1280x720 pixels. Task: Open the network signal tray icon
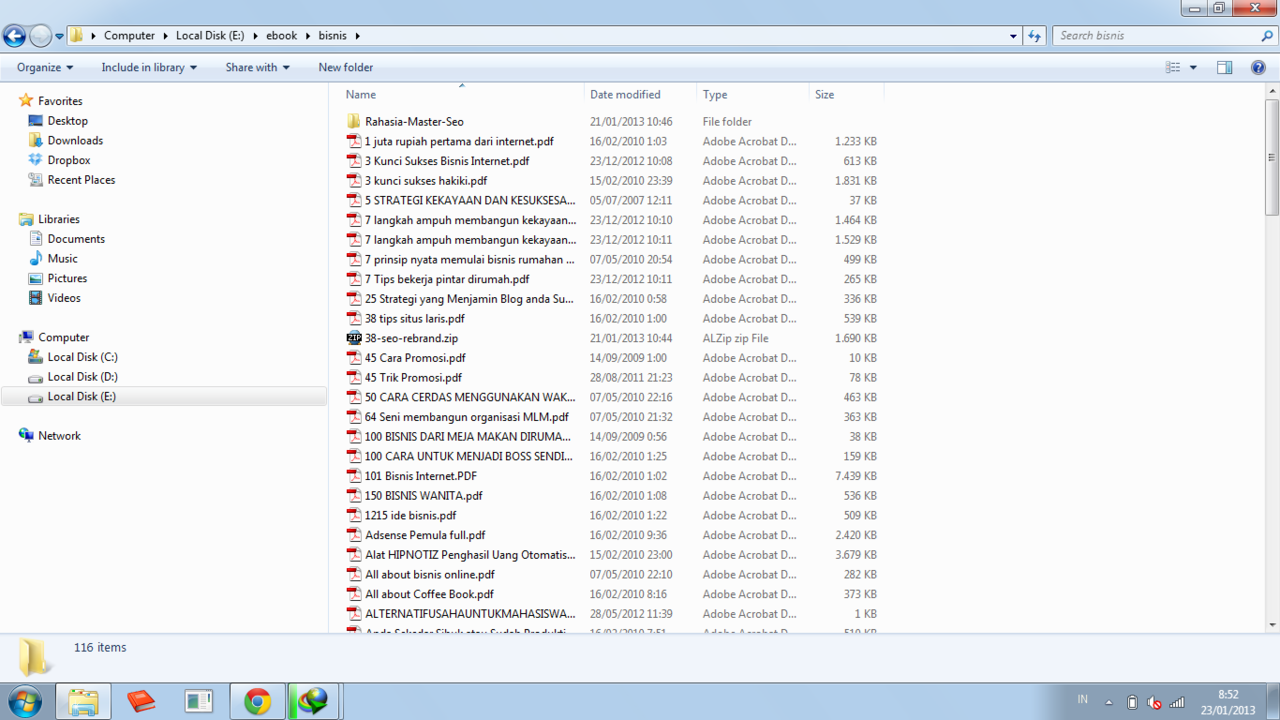click(x=1177, y=702)
